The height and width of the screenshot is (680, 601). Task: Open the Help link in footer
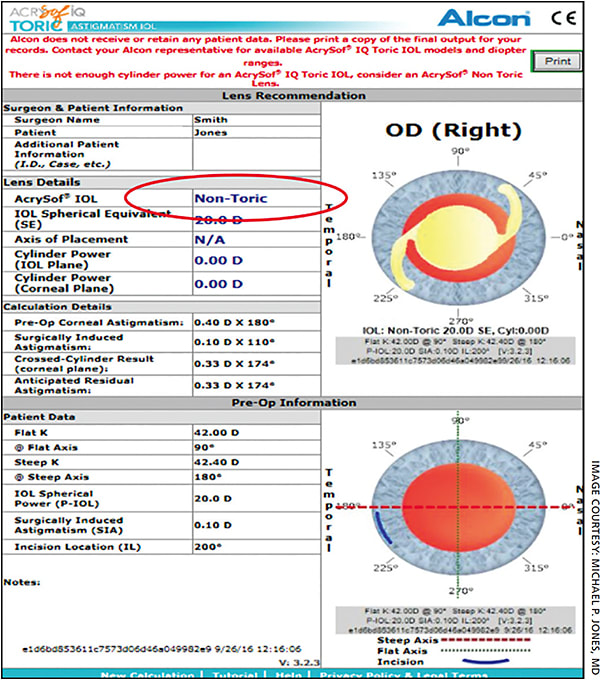289,675
